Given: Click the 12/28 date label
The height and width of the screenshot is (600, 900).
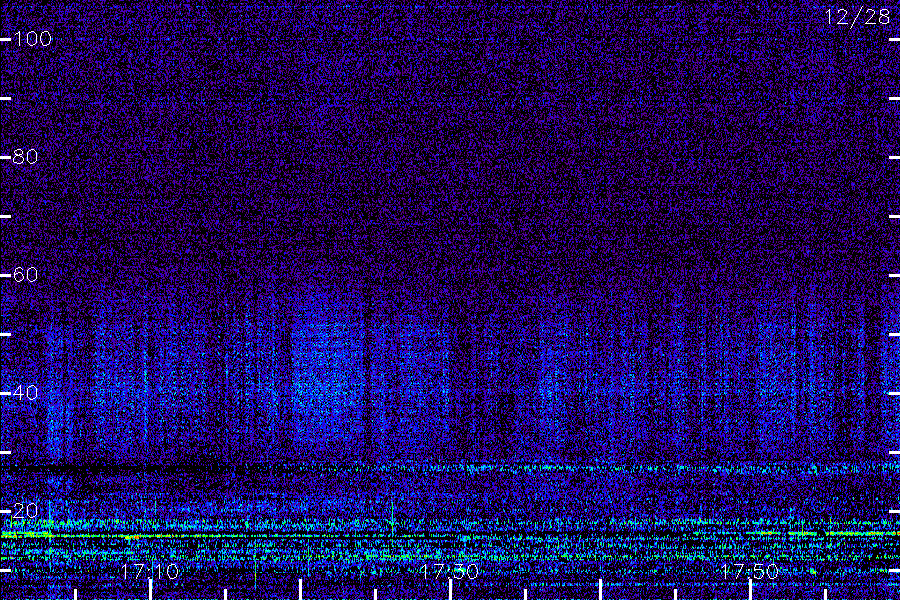Looking at the screenshot, I should (x=858, y=17).
